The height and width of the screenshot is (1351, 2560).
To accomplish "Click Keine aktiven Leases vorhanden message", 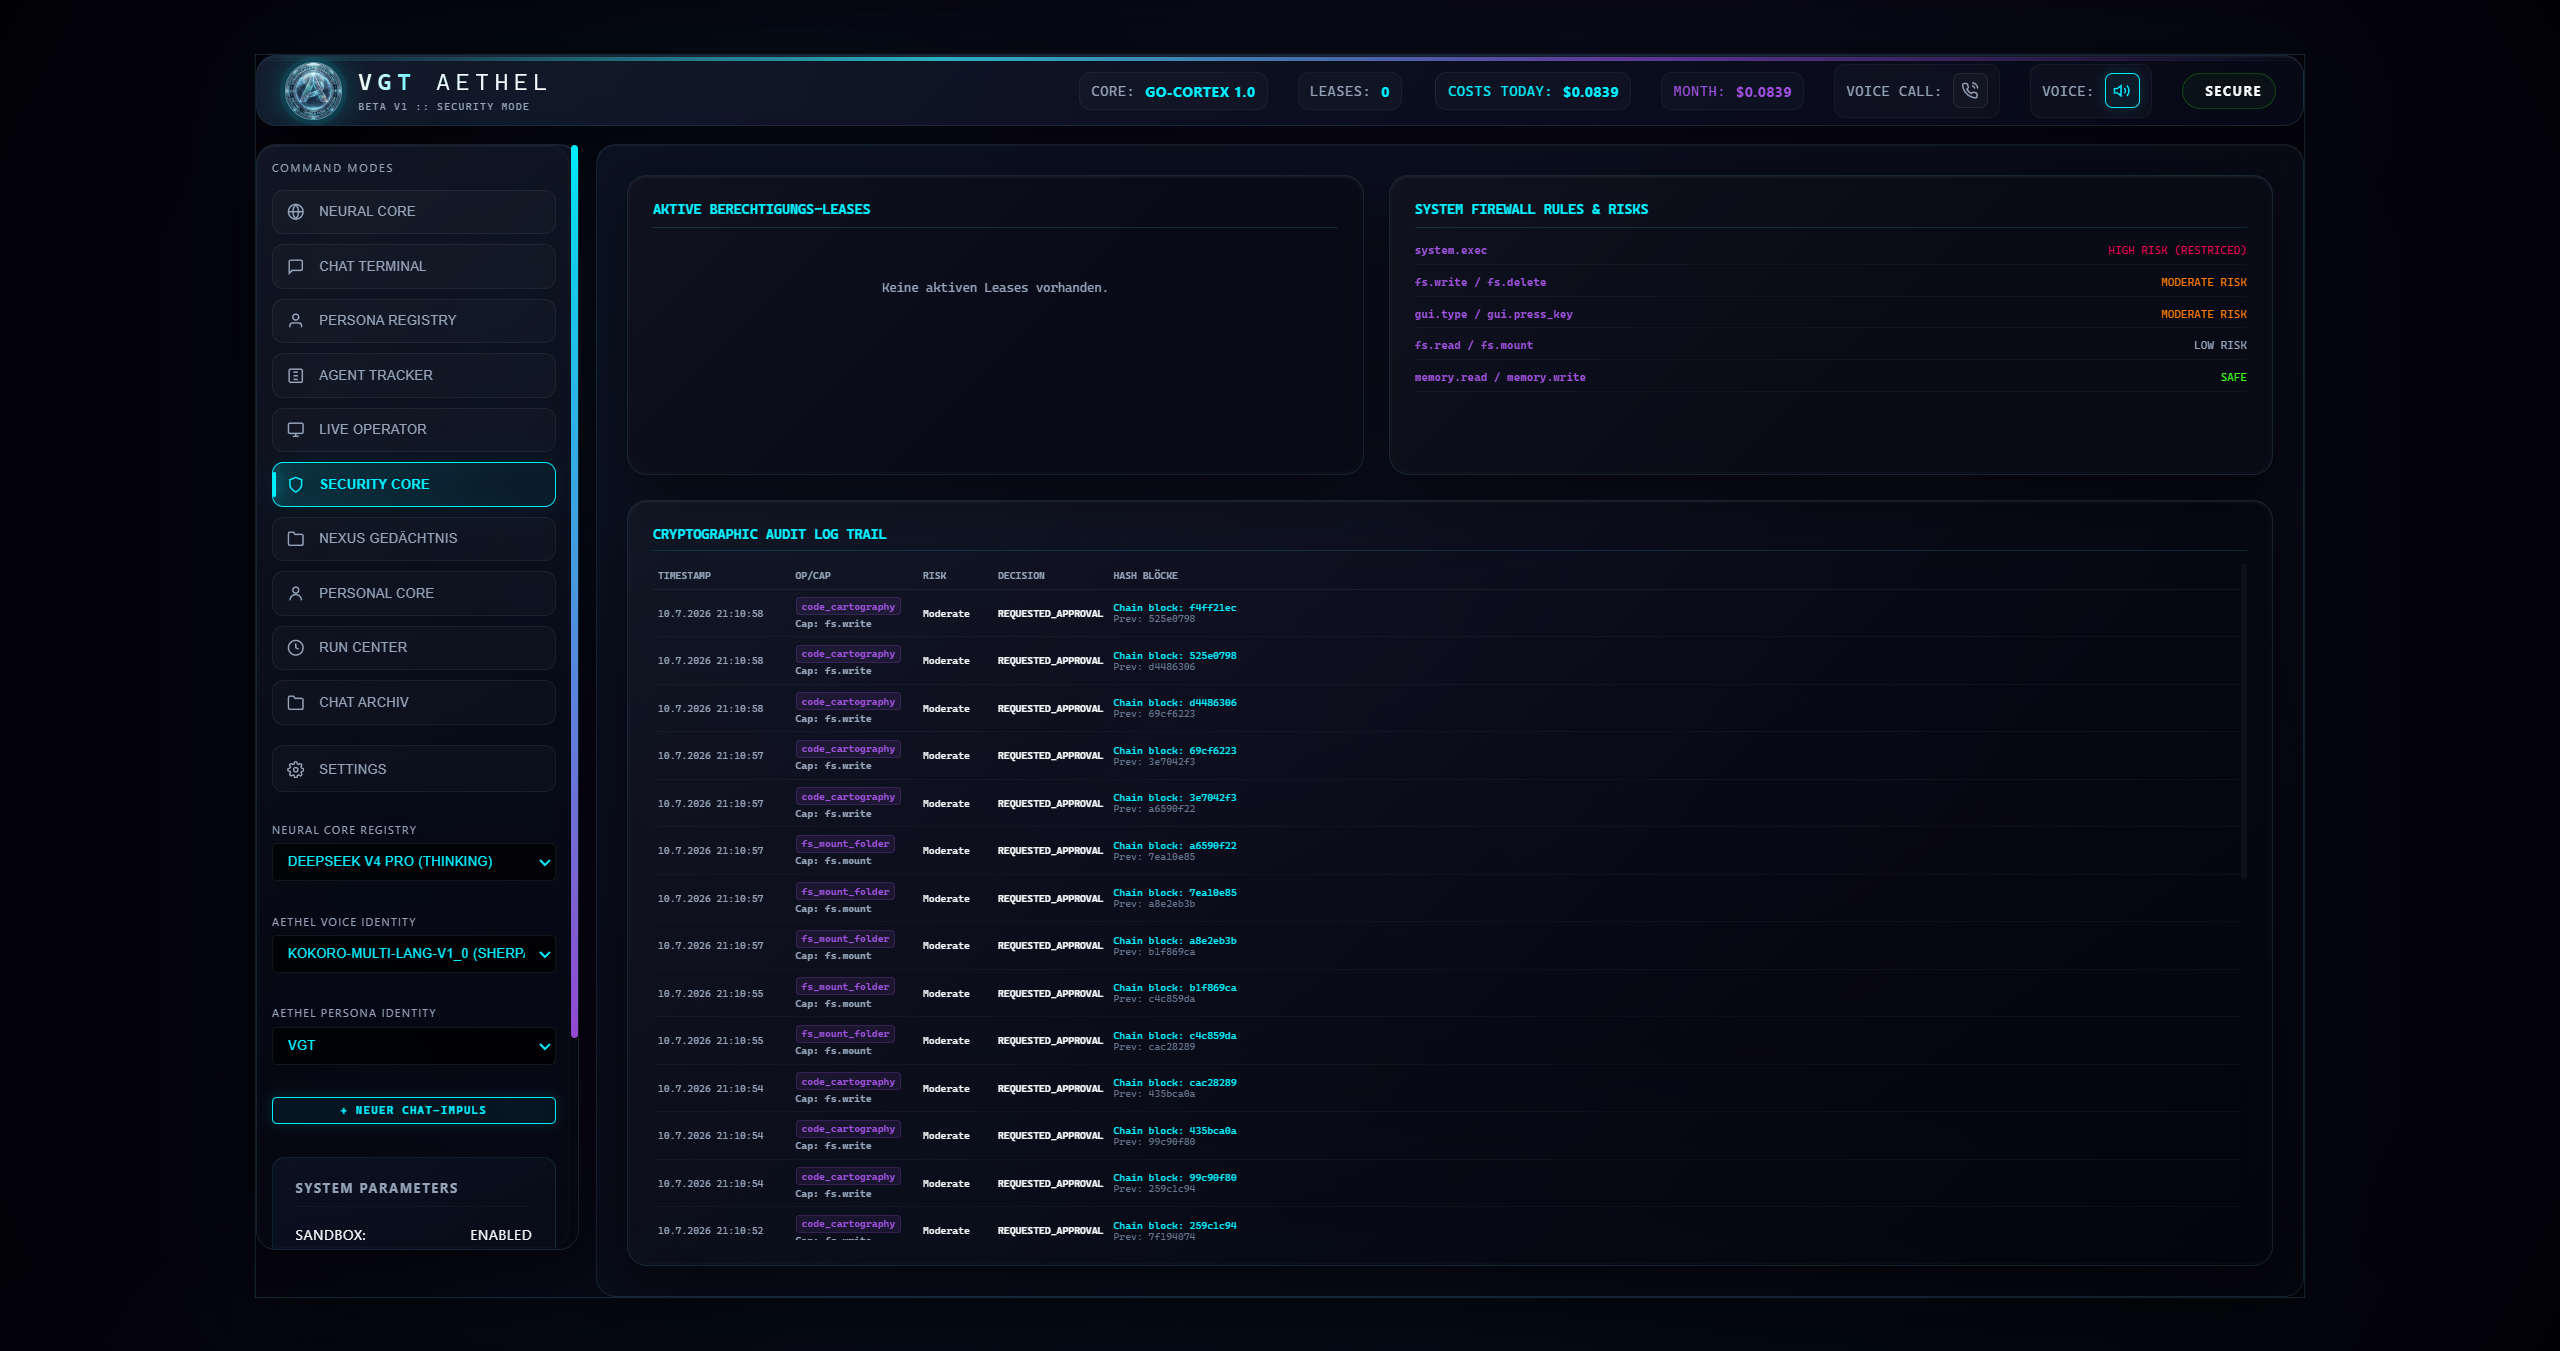I will tap(995, 288).
